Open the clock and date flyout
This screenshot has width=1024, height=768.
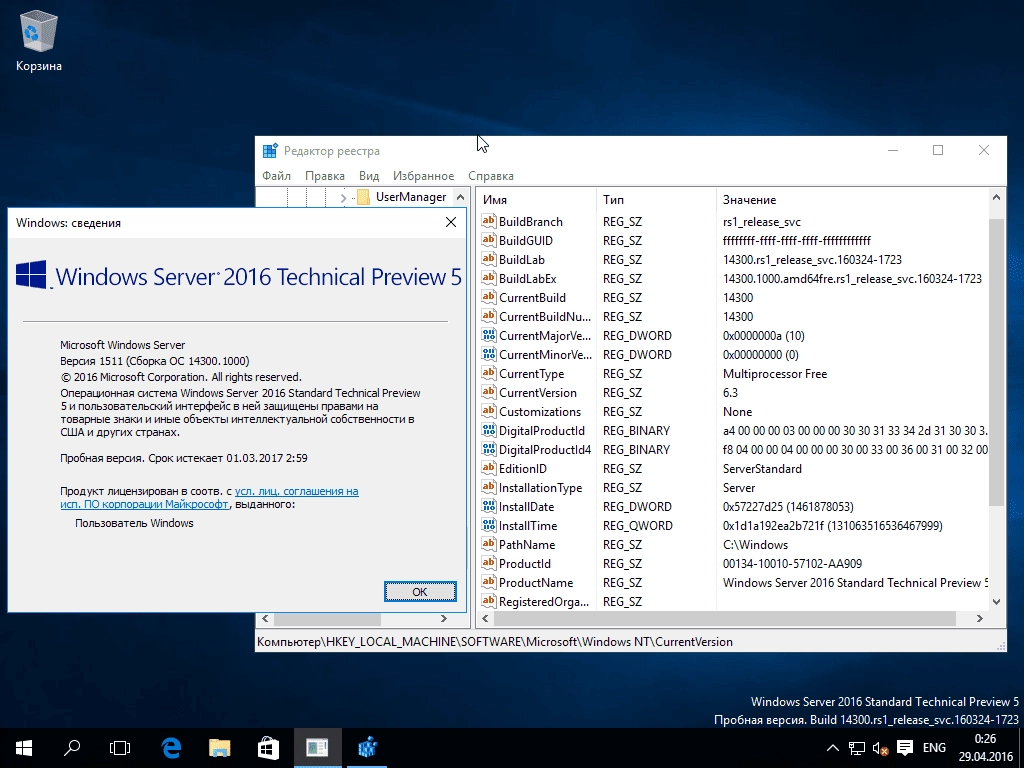[985, 748]
